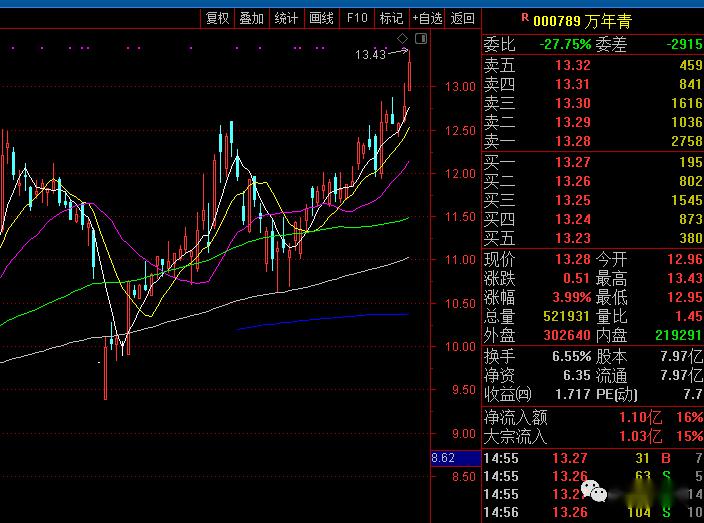Open the 叠加 overlay option
Image resolution: width=704 pixels, height=523 pixels.
click(x=251, y=18)
